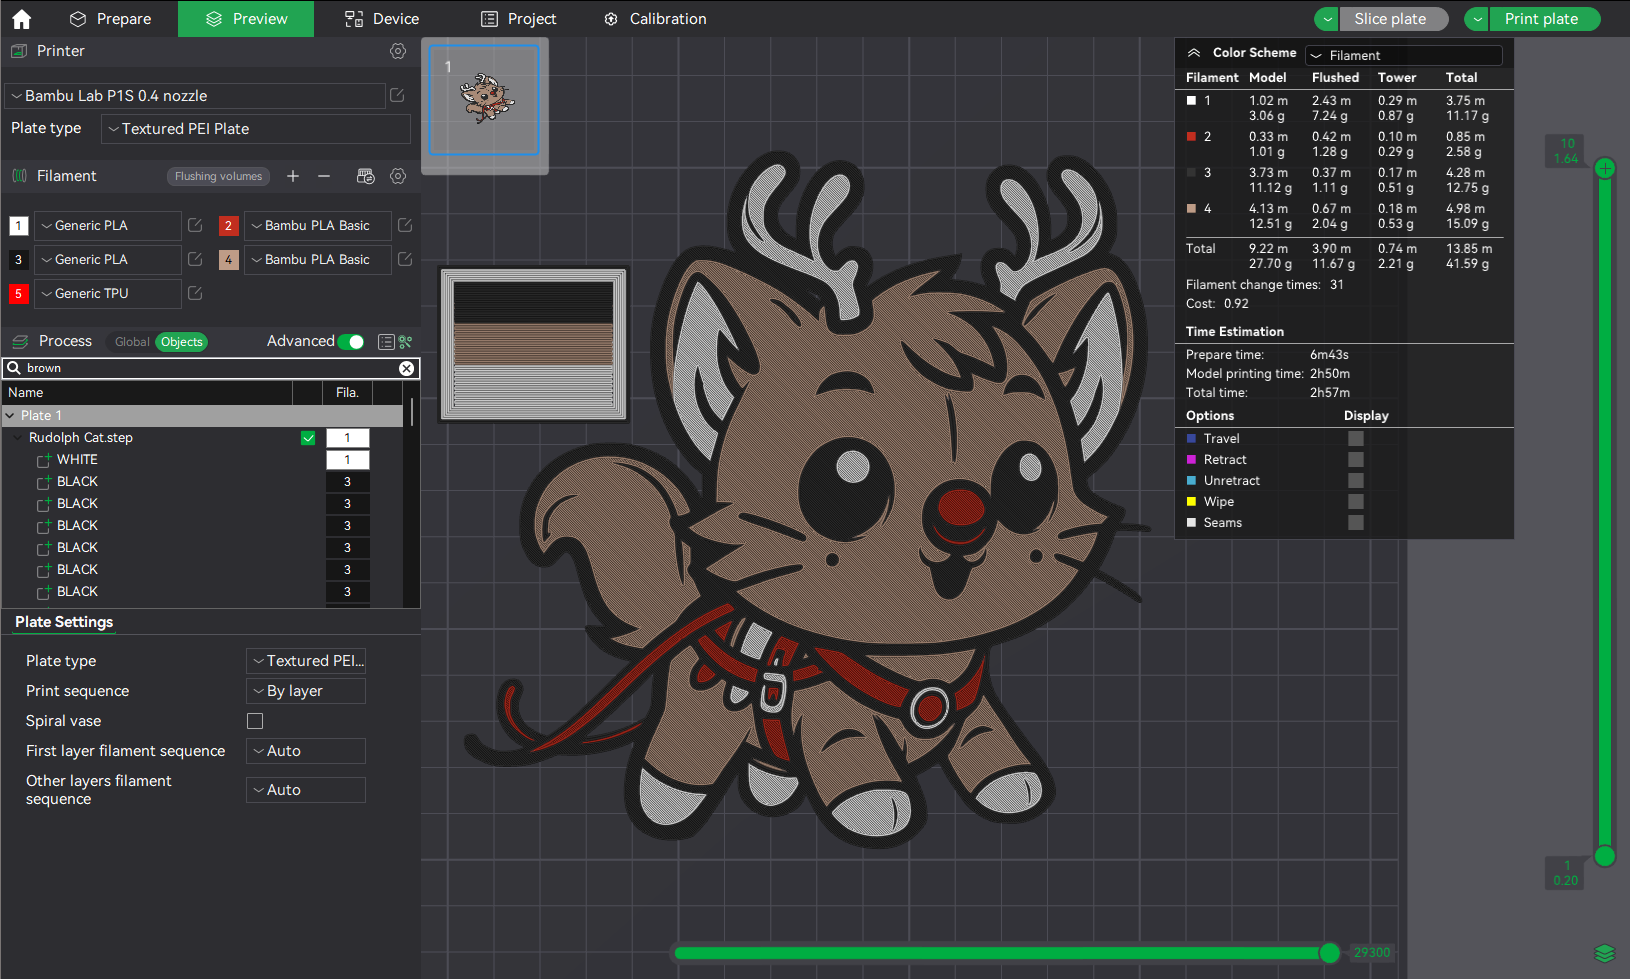Edit filament 3 Generic PLA preset
Viewport: 1630px width, 979px height.
click(x=195, y=260)
